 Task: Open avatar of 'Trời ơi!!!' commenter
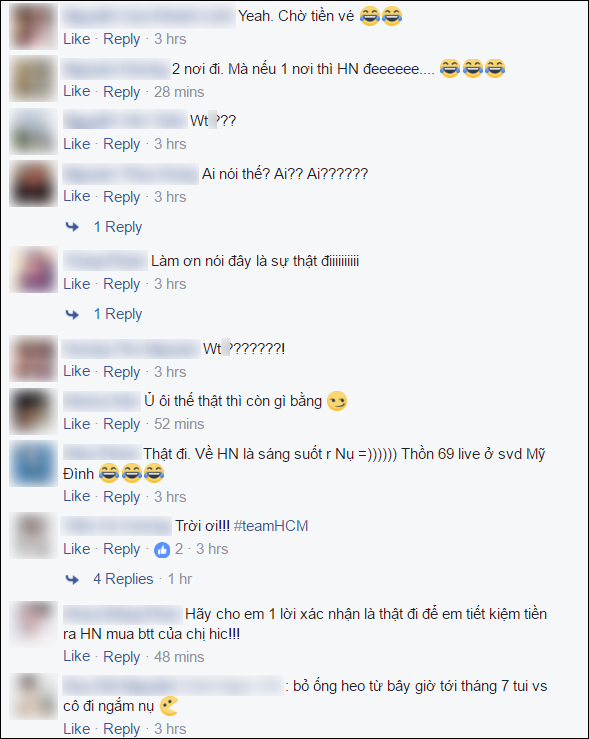coord(33,536)
